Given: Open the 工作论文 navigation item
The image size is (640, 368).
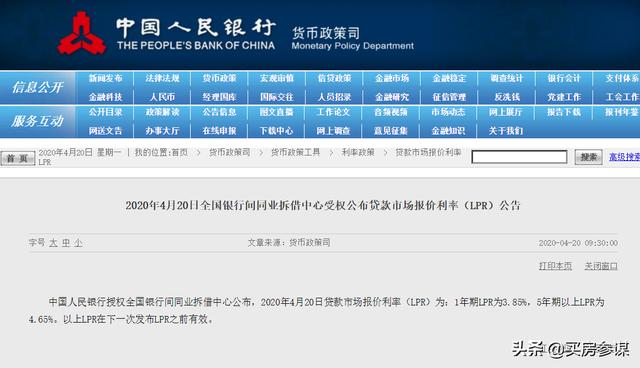Looking at the screenshot, I should (333, 112).
